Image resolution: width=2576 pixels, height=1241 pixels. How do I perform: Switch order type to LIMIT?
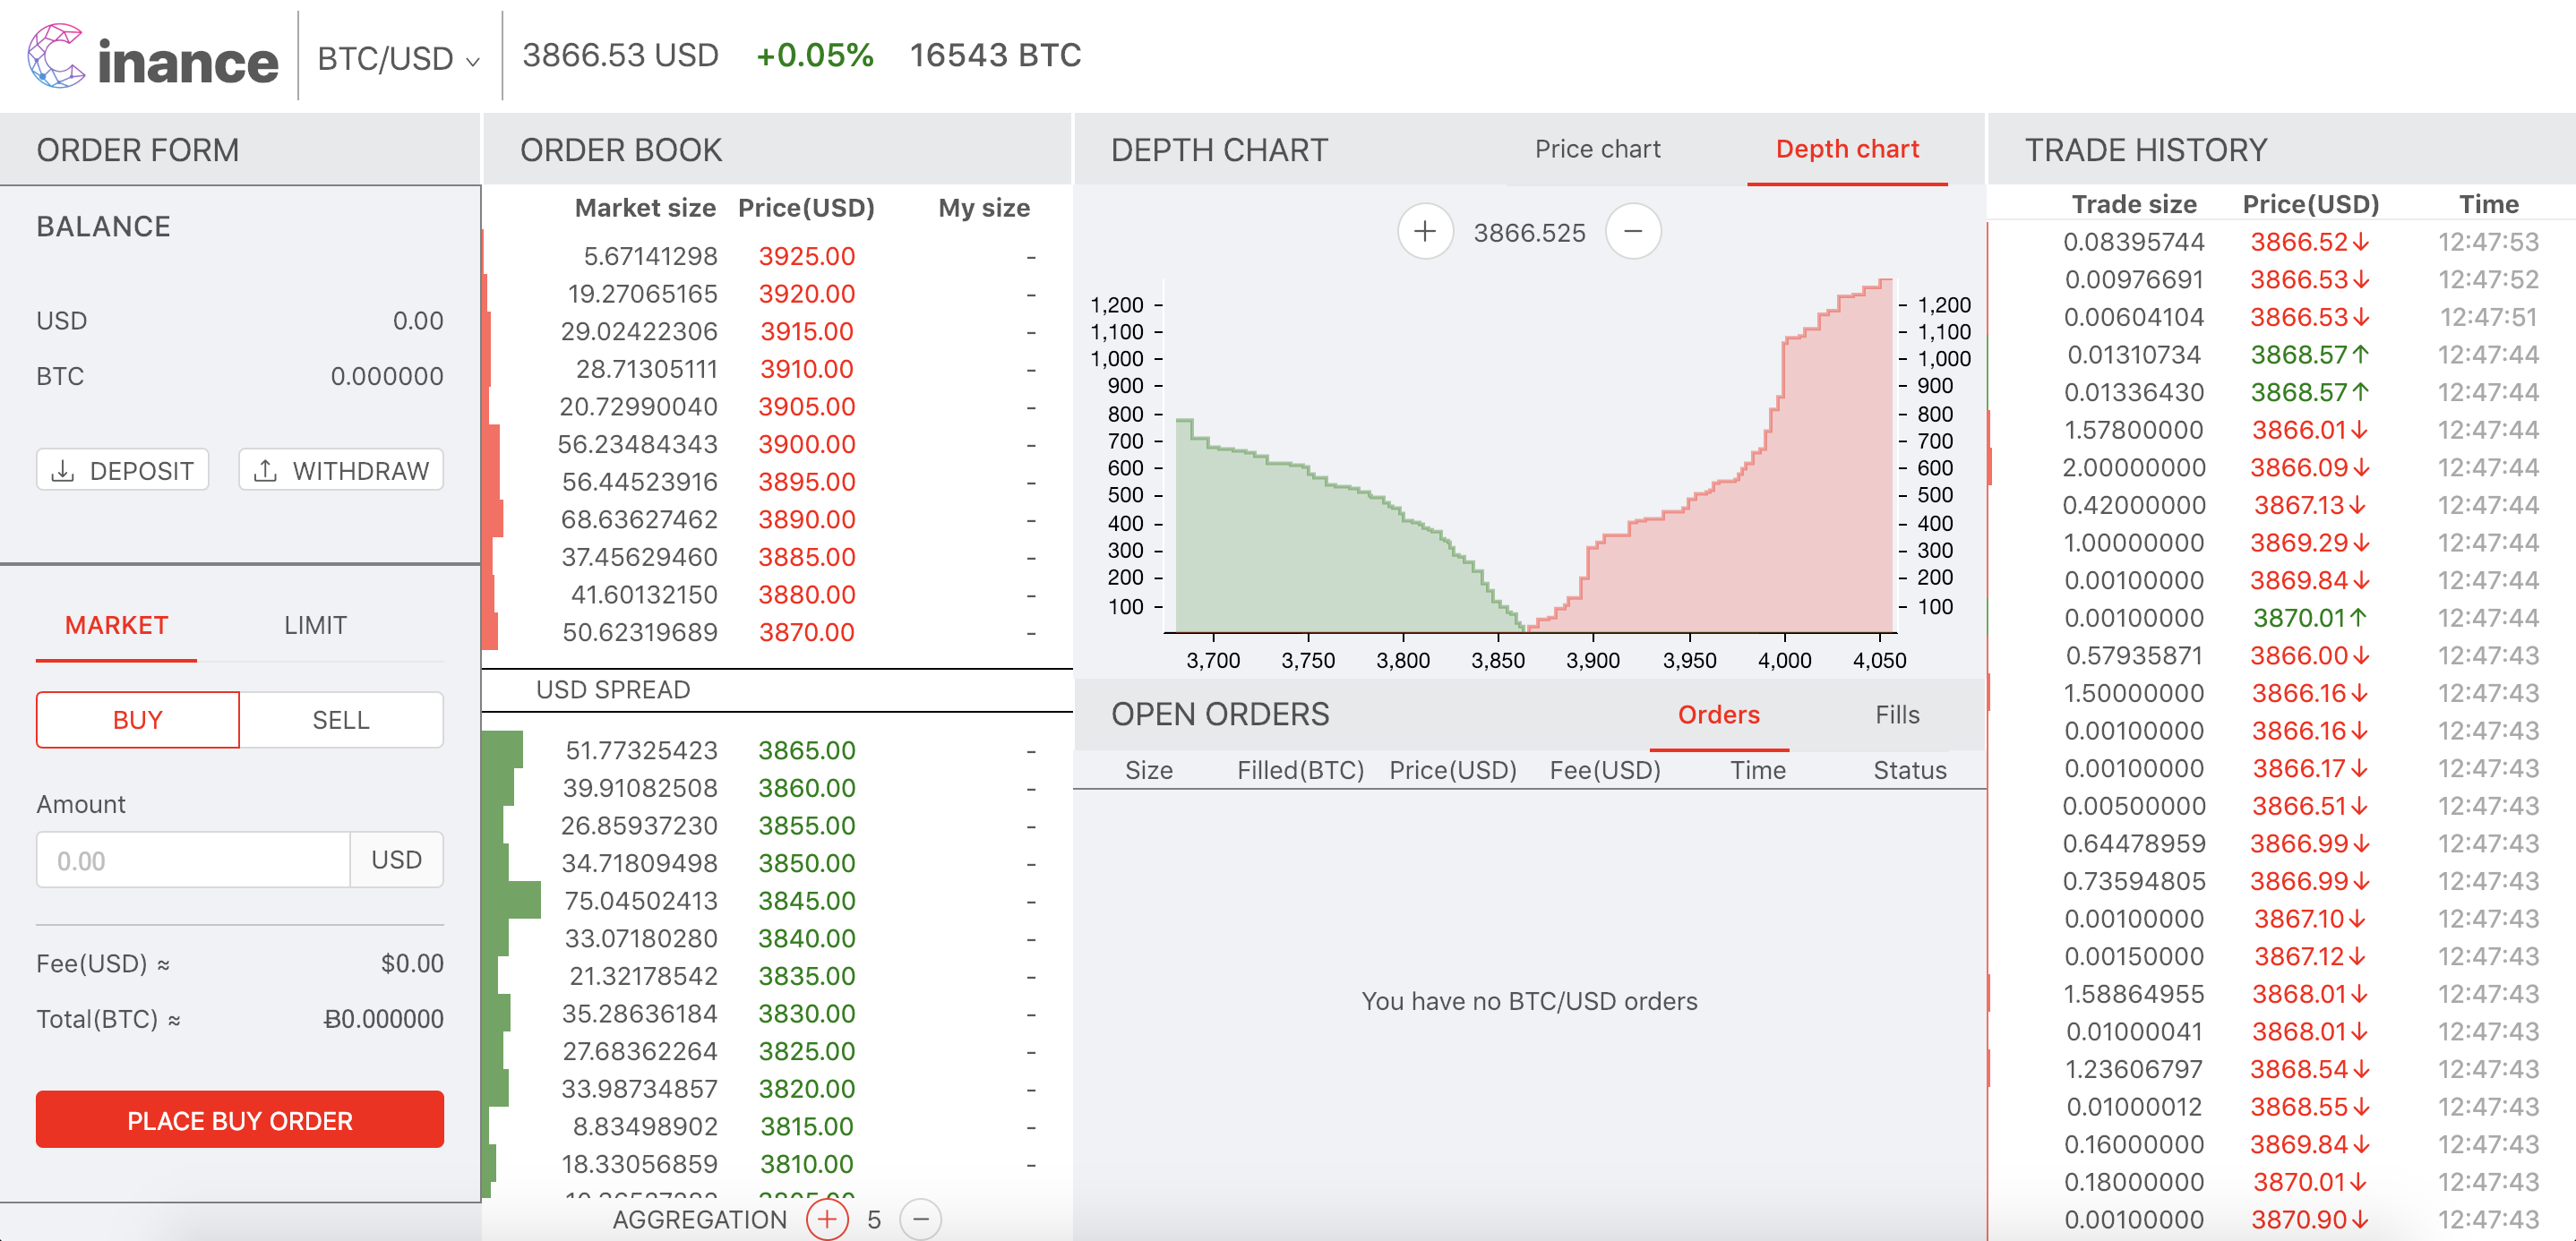coord(315,625)
